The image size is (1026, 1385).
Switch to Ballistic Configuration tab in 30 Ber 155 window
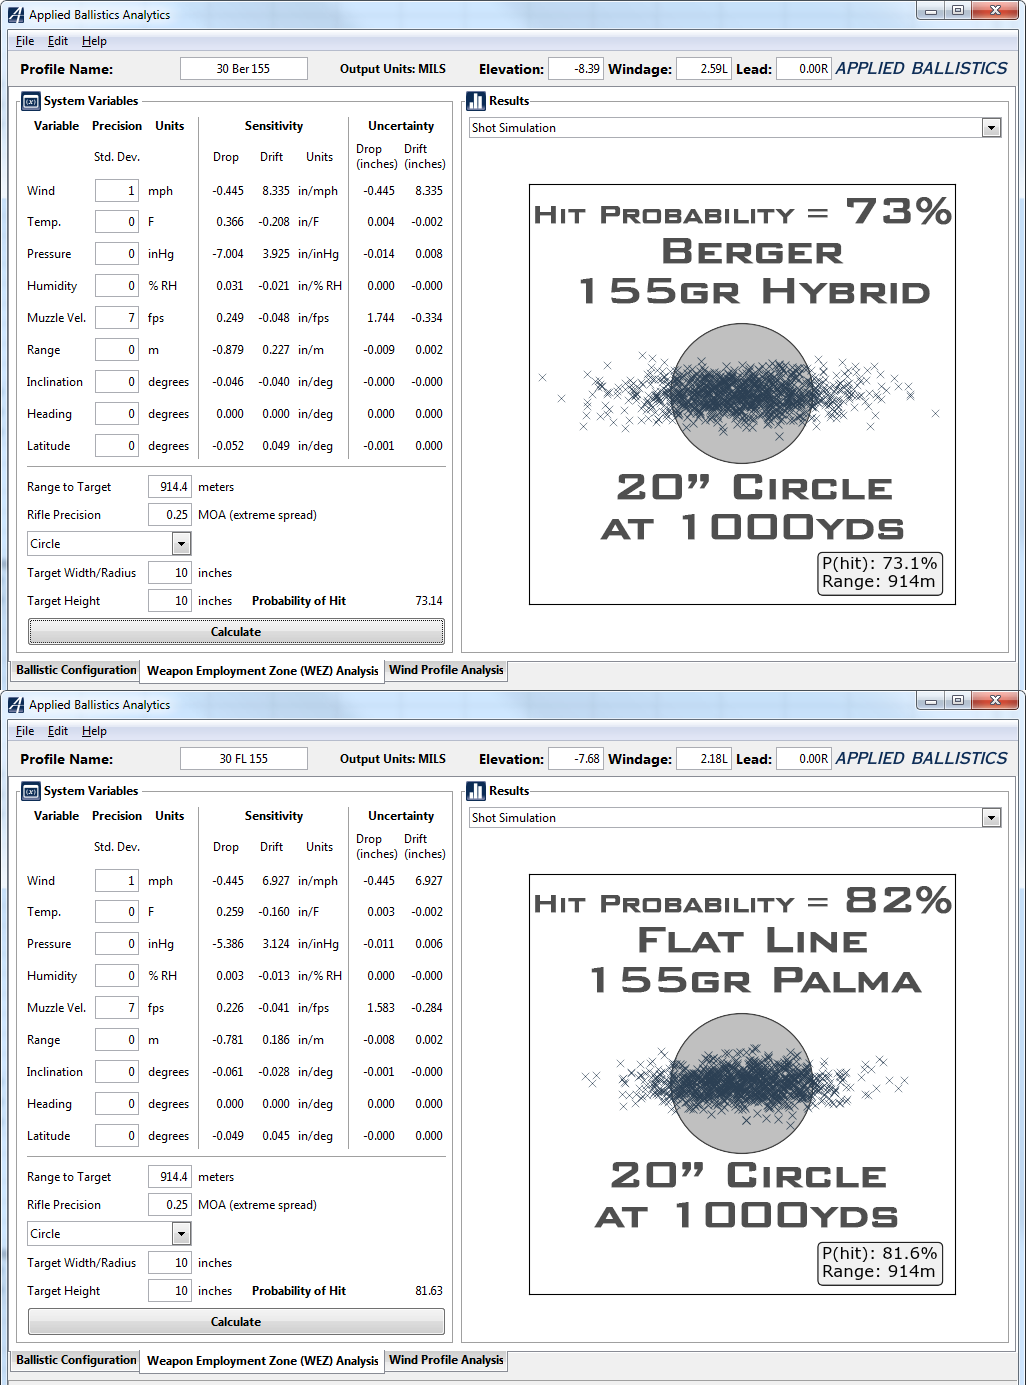click(76, 670)
